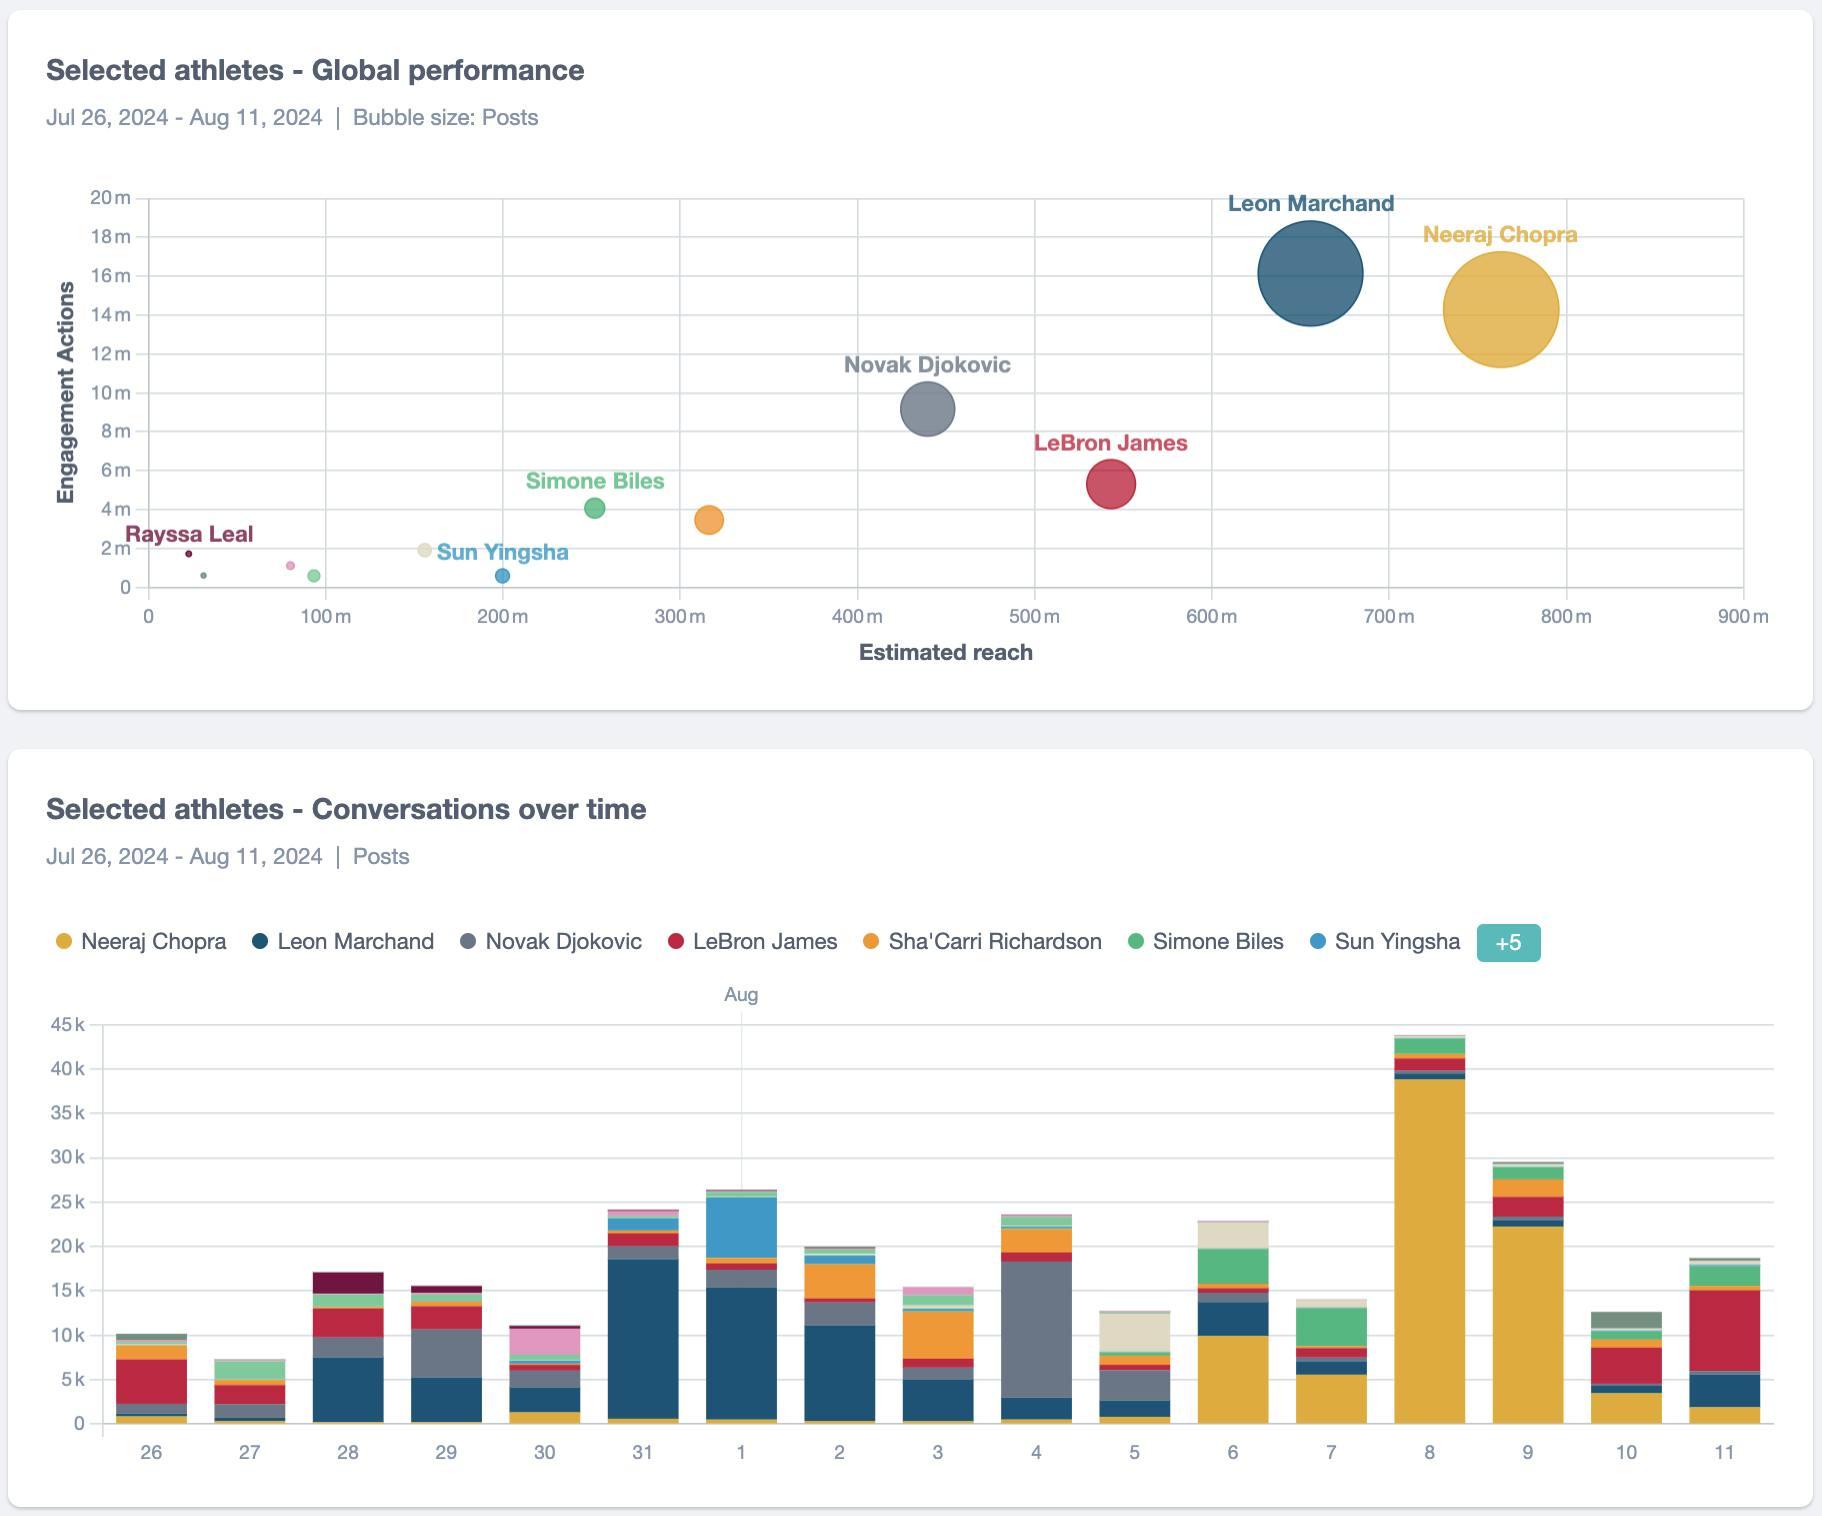Select the Novak Djokovic gray bubble

pos(928,409)
